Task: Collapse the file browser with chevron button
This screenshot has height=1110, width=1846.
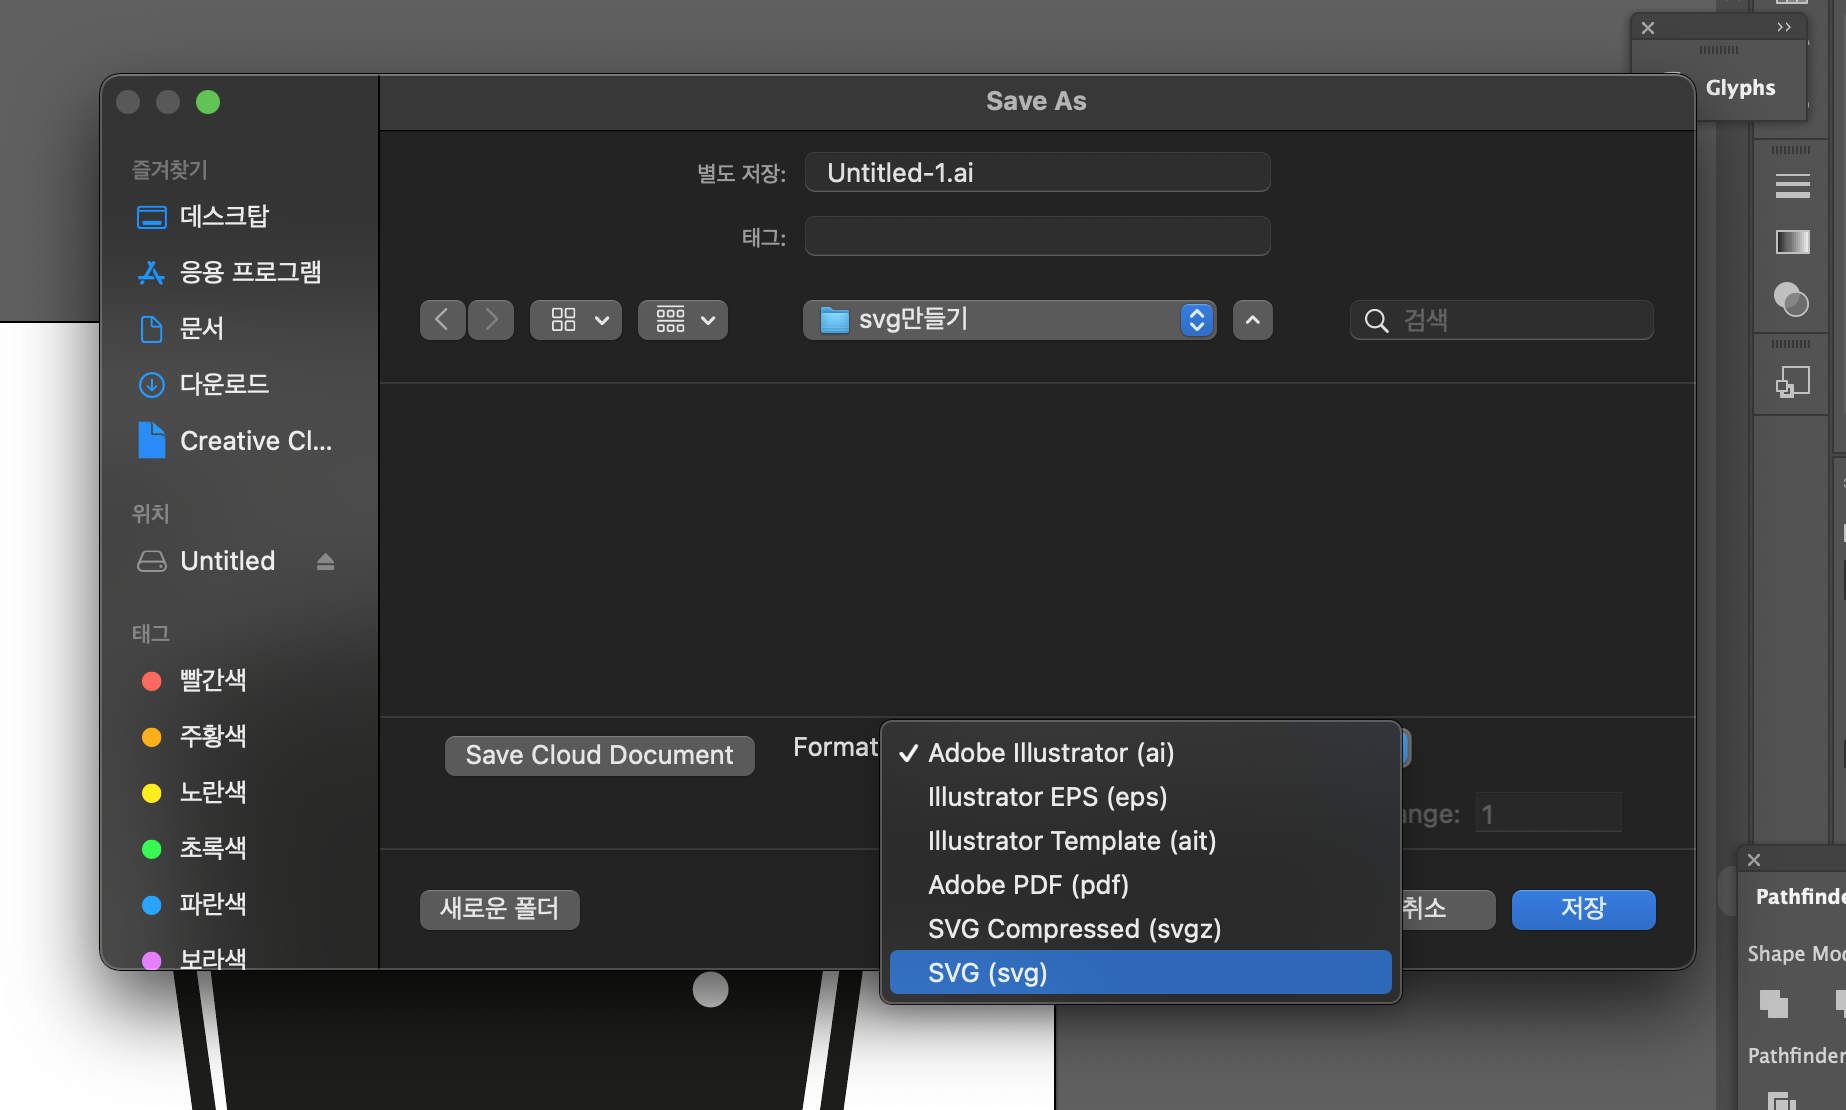Action: click(x=1253, y=320)
